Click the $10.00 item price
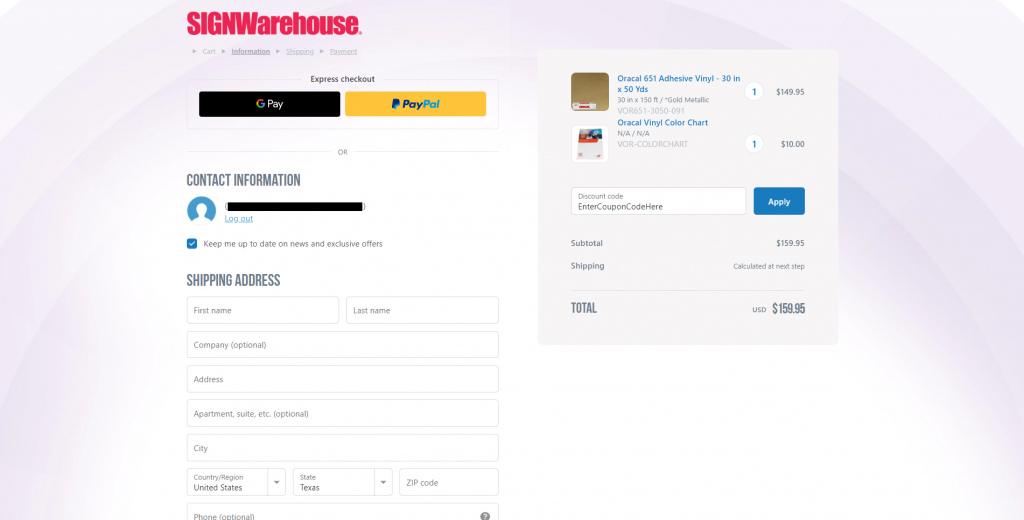Image resolution: width=1024 pixels, height=520 pixels. 793,144
